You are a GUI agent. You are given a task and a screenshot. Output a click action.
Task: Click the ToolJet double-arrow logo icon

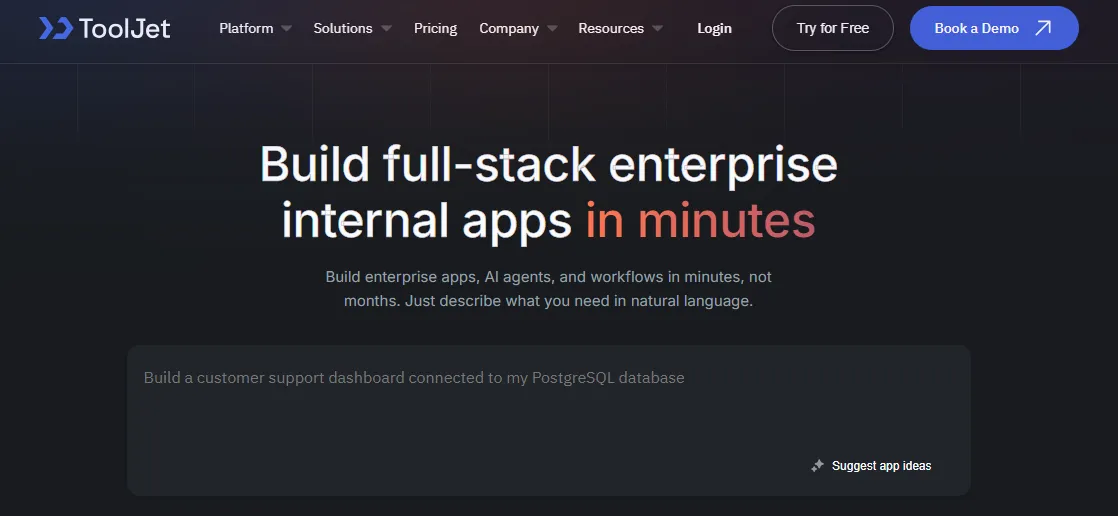(x=56, y=29)
